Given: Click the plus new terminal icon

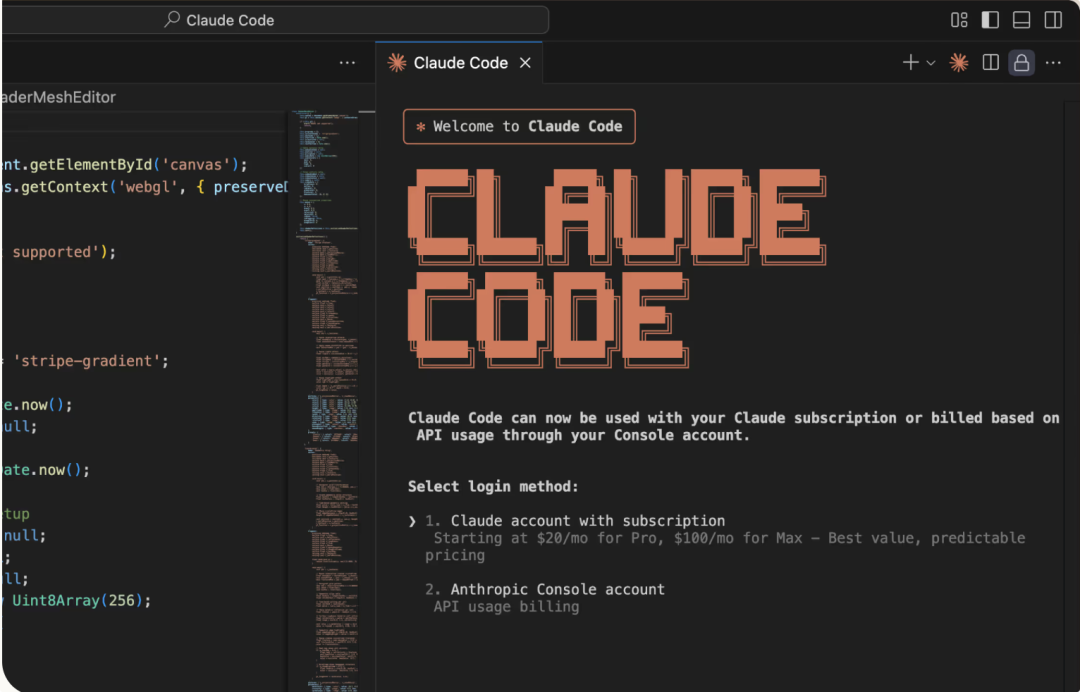Looking at the screenshot, I should click(x=911, y=63).
